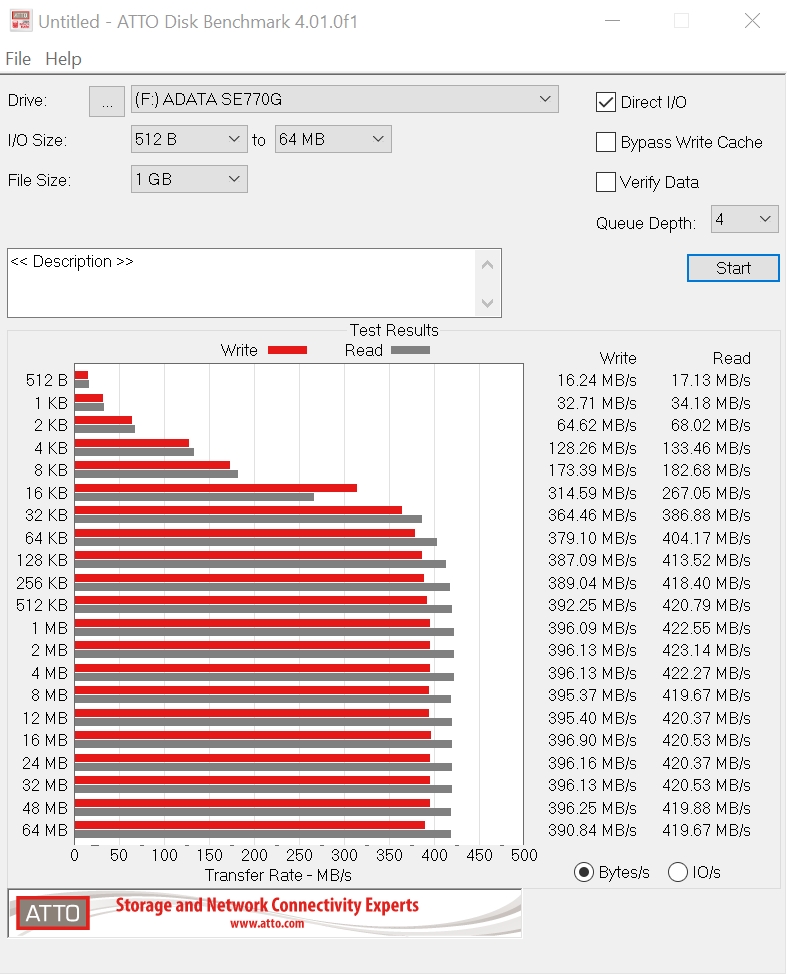Open the 64 MB maximum I/O size dropdown
Viewport: 787px width, 975px height.
[x=333, y=139]
